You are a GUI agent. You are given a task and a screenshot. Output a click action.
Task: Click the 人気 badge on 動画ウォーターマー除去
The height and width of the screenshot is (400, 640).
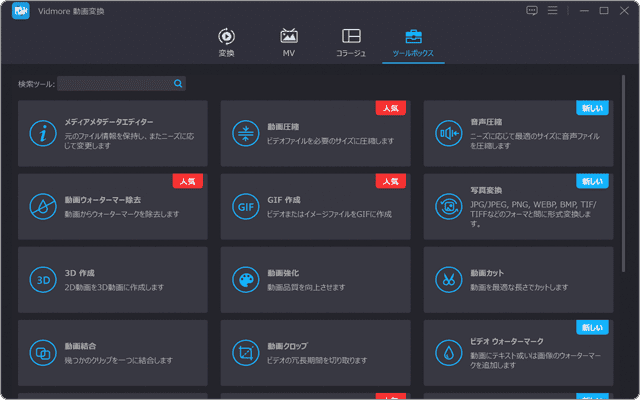pyautogui.click(x=188, y=181)
